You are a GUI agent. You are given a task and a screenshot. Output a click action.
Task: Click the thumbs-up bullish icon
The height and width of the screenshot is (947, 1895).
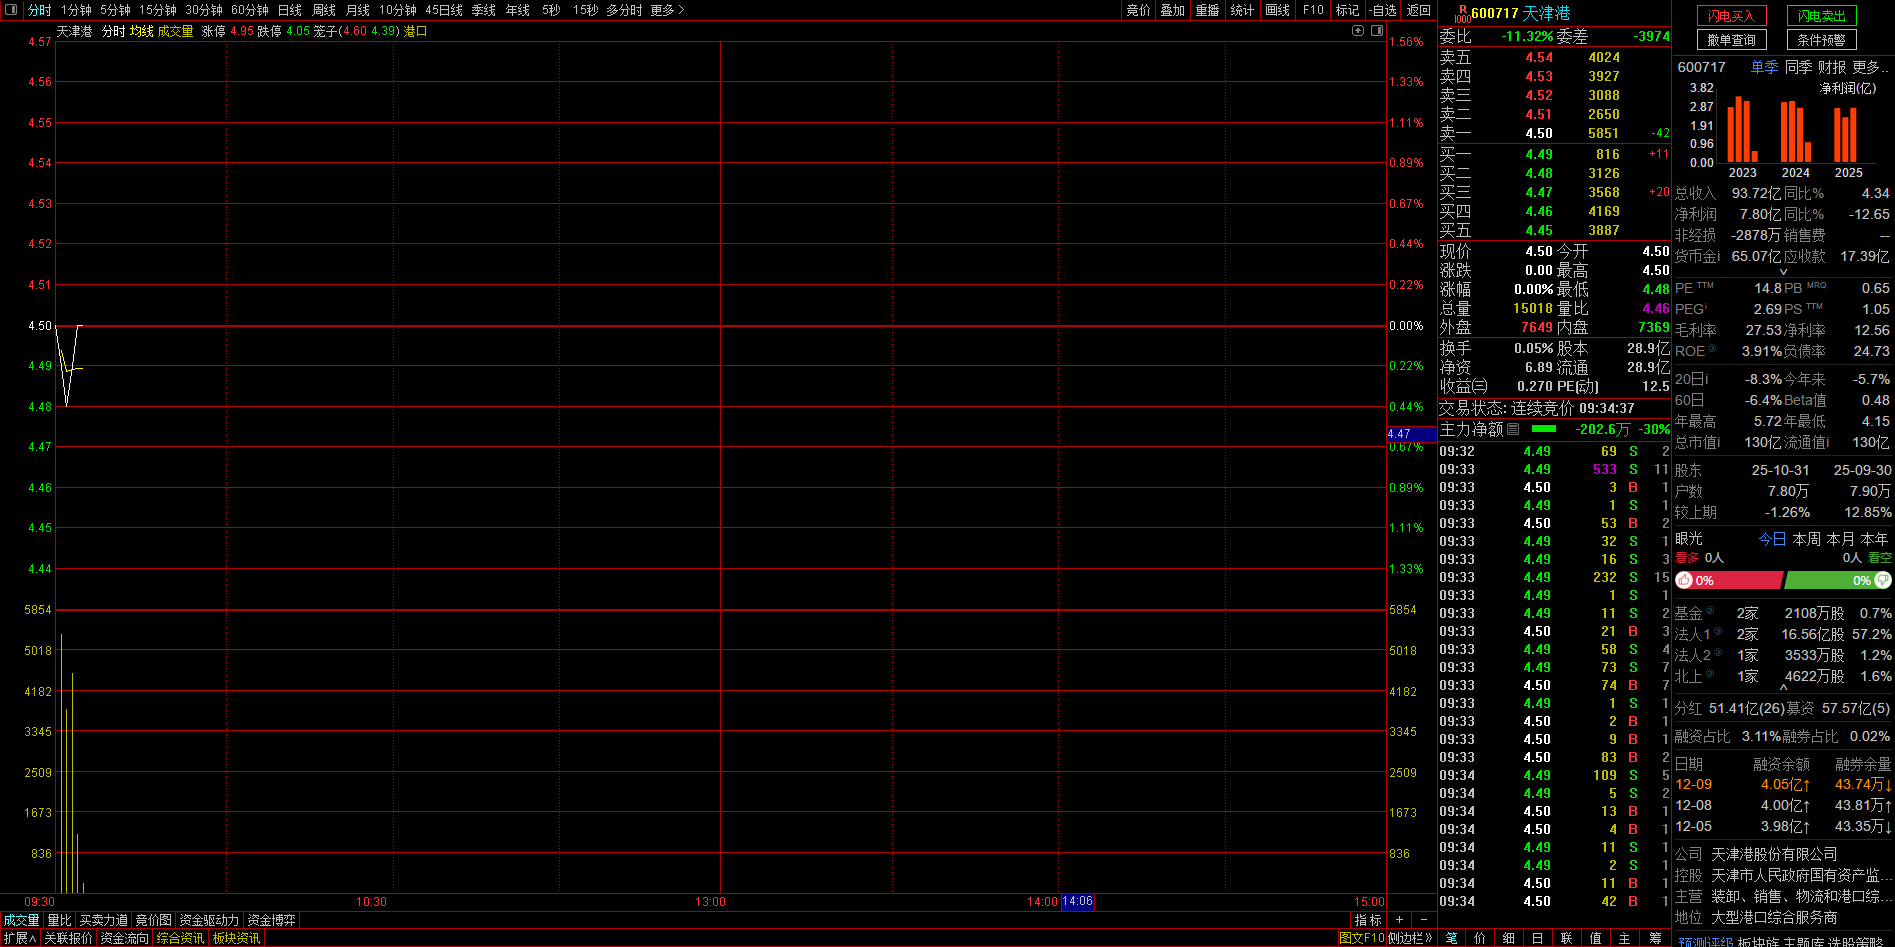(1684, 581)
